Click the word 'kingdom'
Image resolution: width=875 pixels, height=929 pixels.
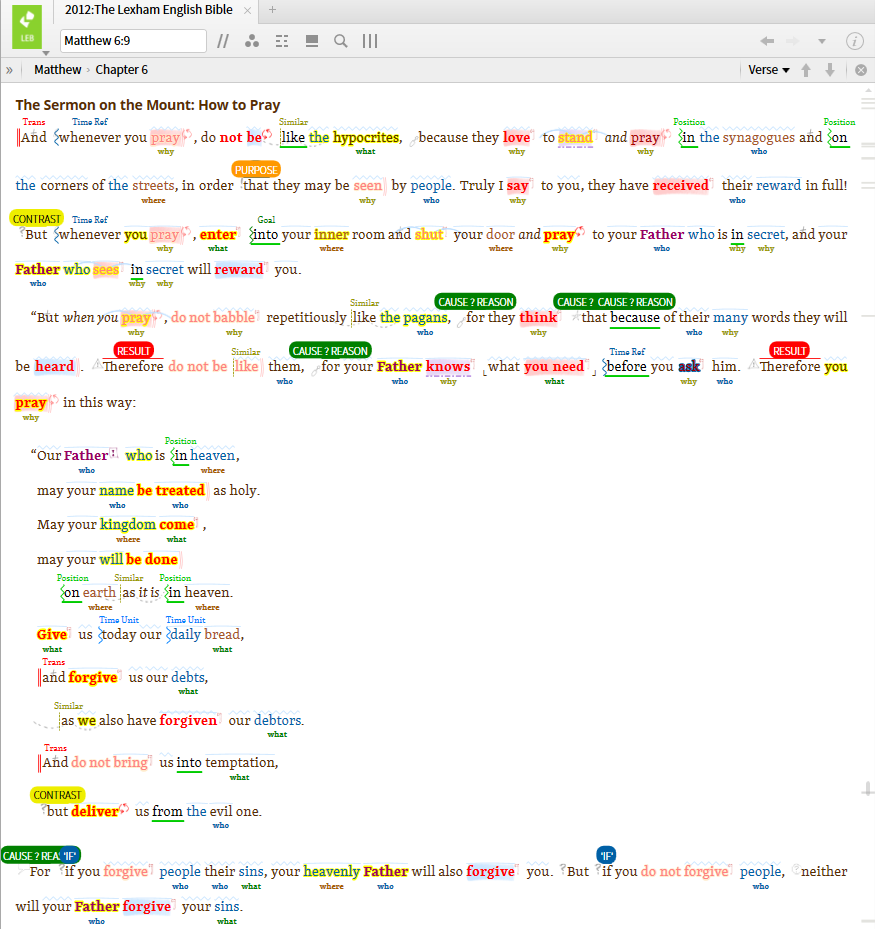pos(128,525)
